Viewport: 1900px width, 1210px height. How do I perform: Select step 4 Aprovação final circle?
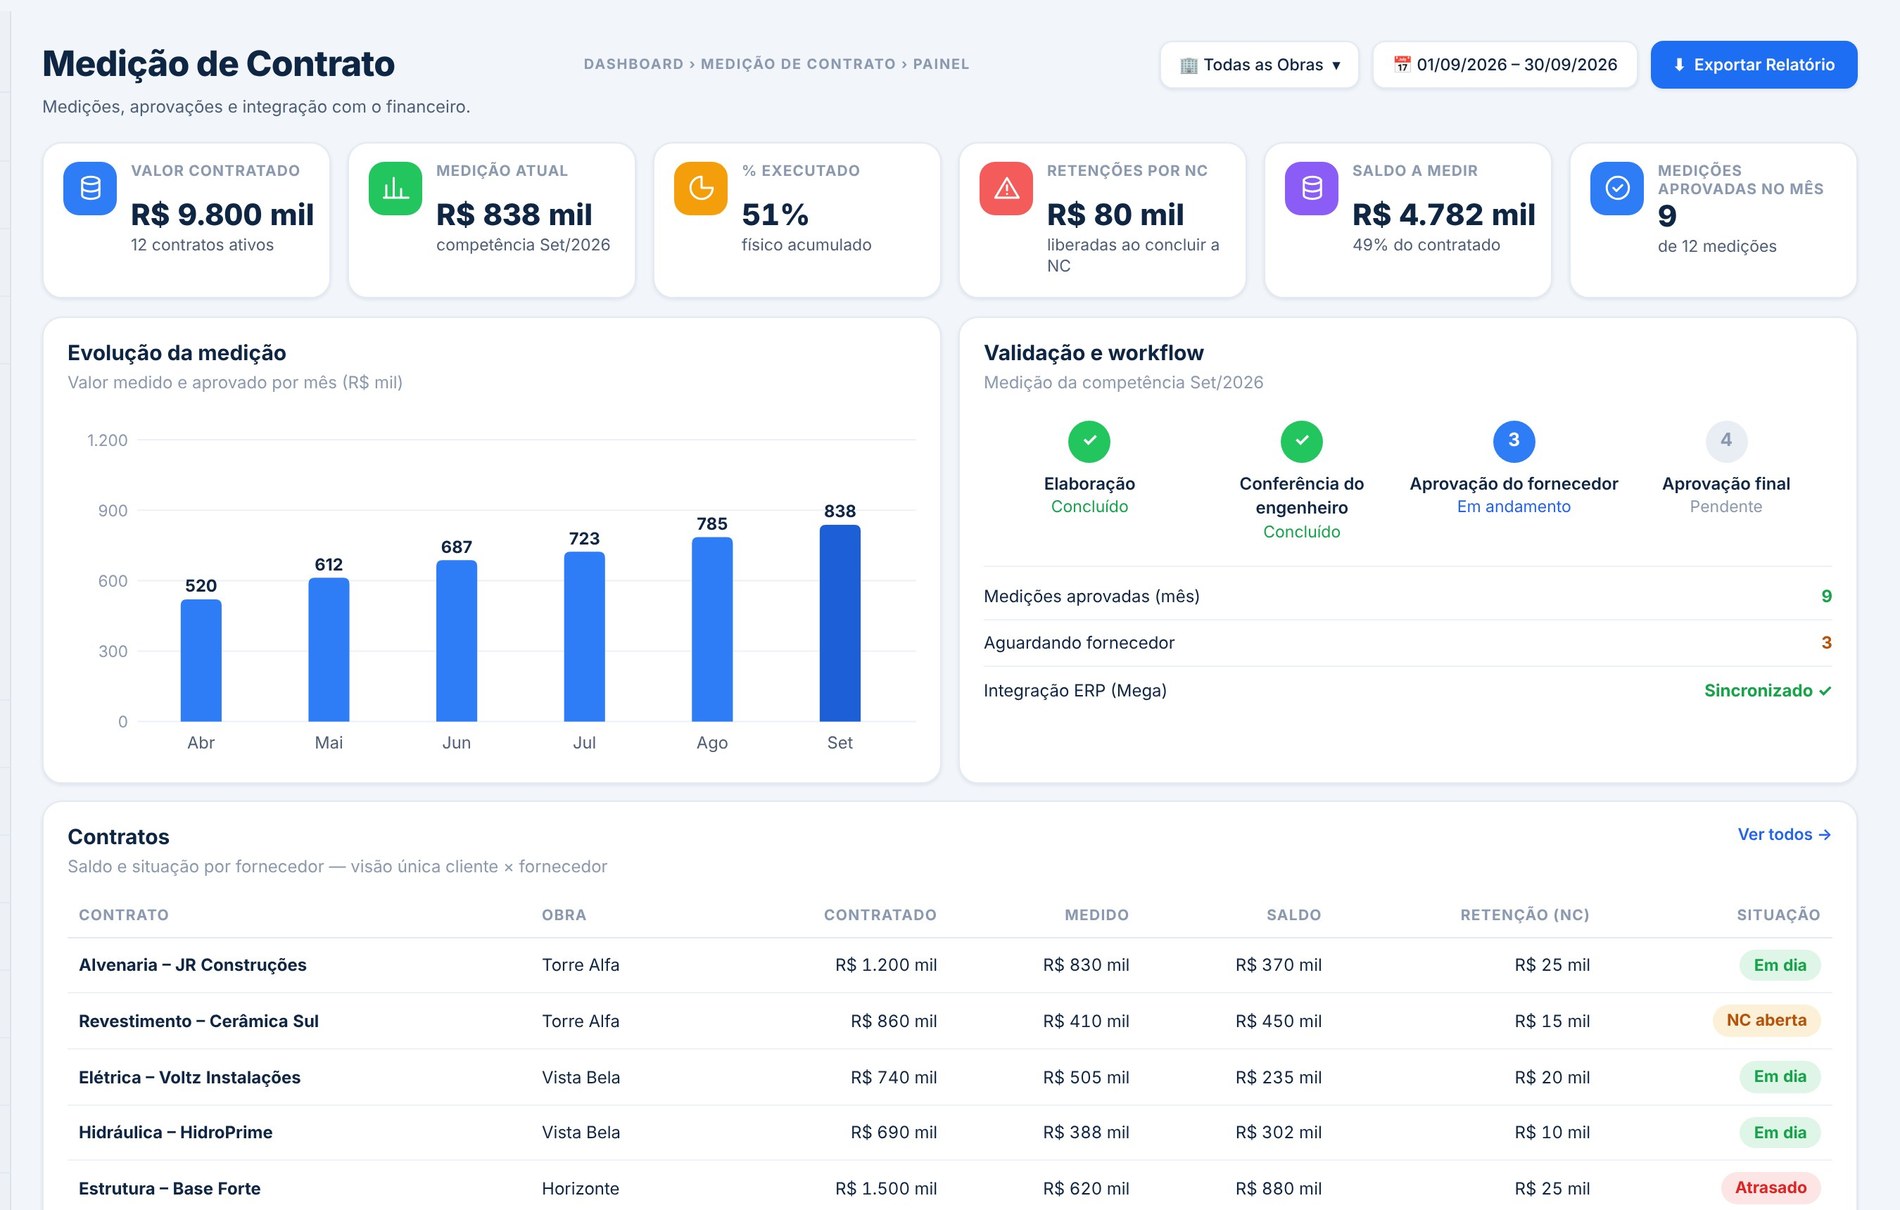coord(1726,441)
